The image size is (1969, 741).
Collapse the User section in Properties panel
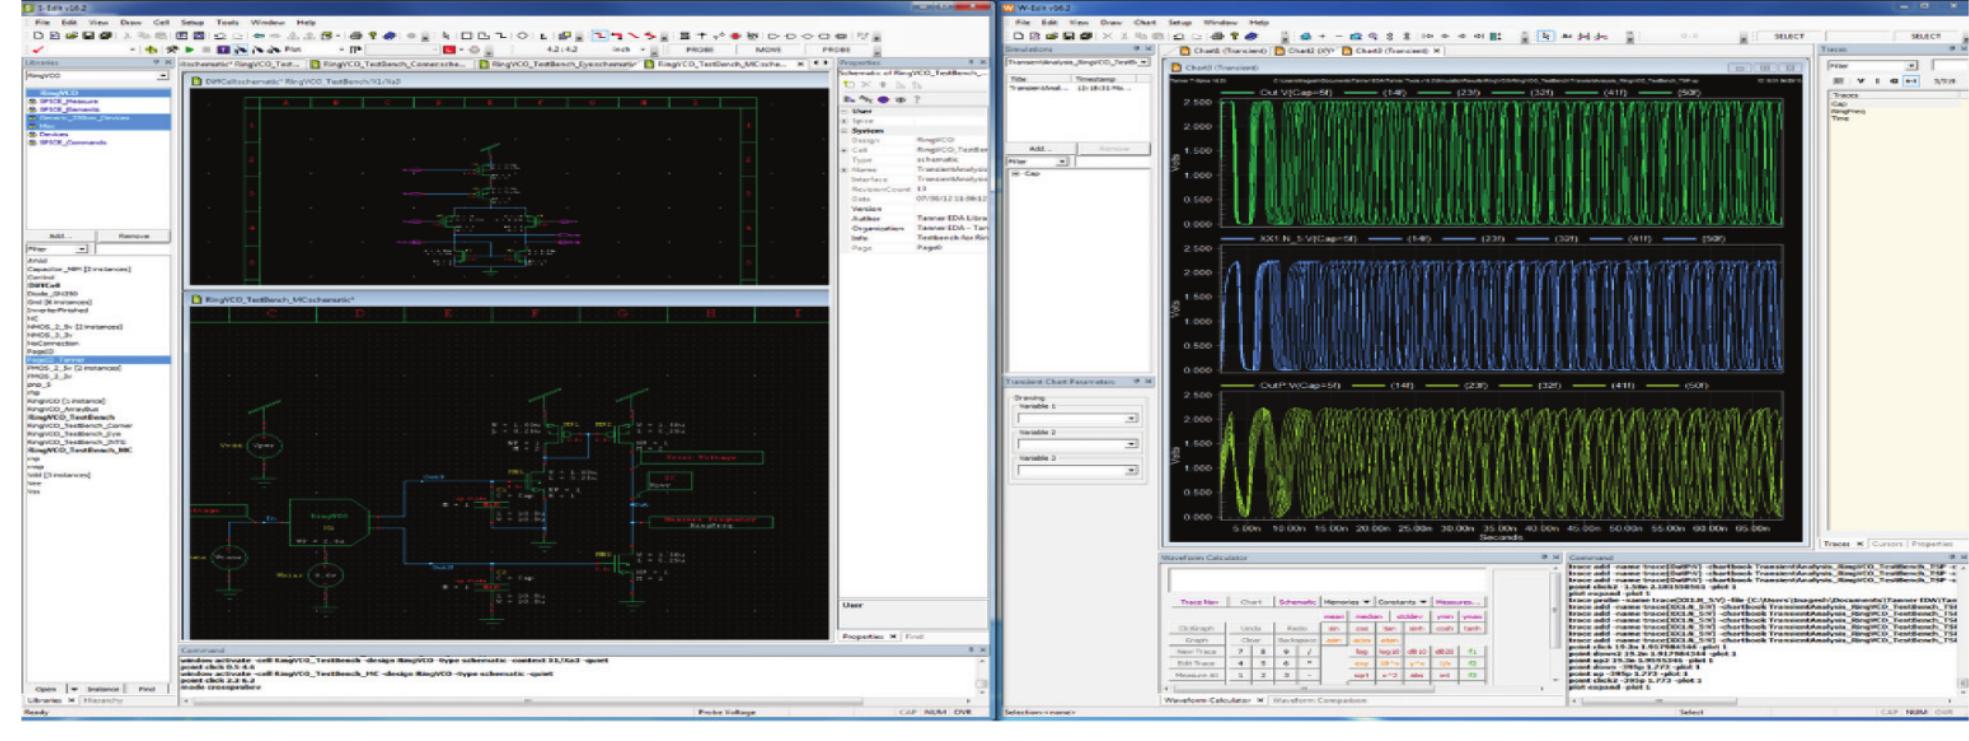coord(845,111)
